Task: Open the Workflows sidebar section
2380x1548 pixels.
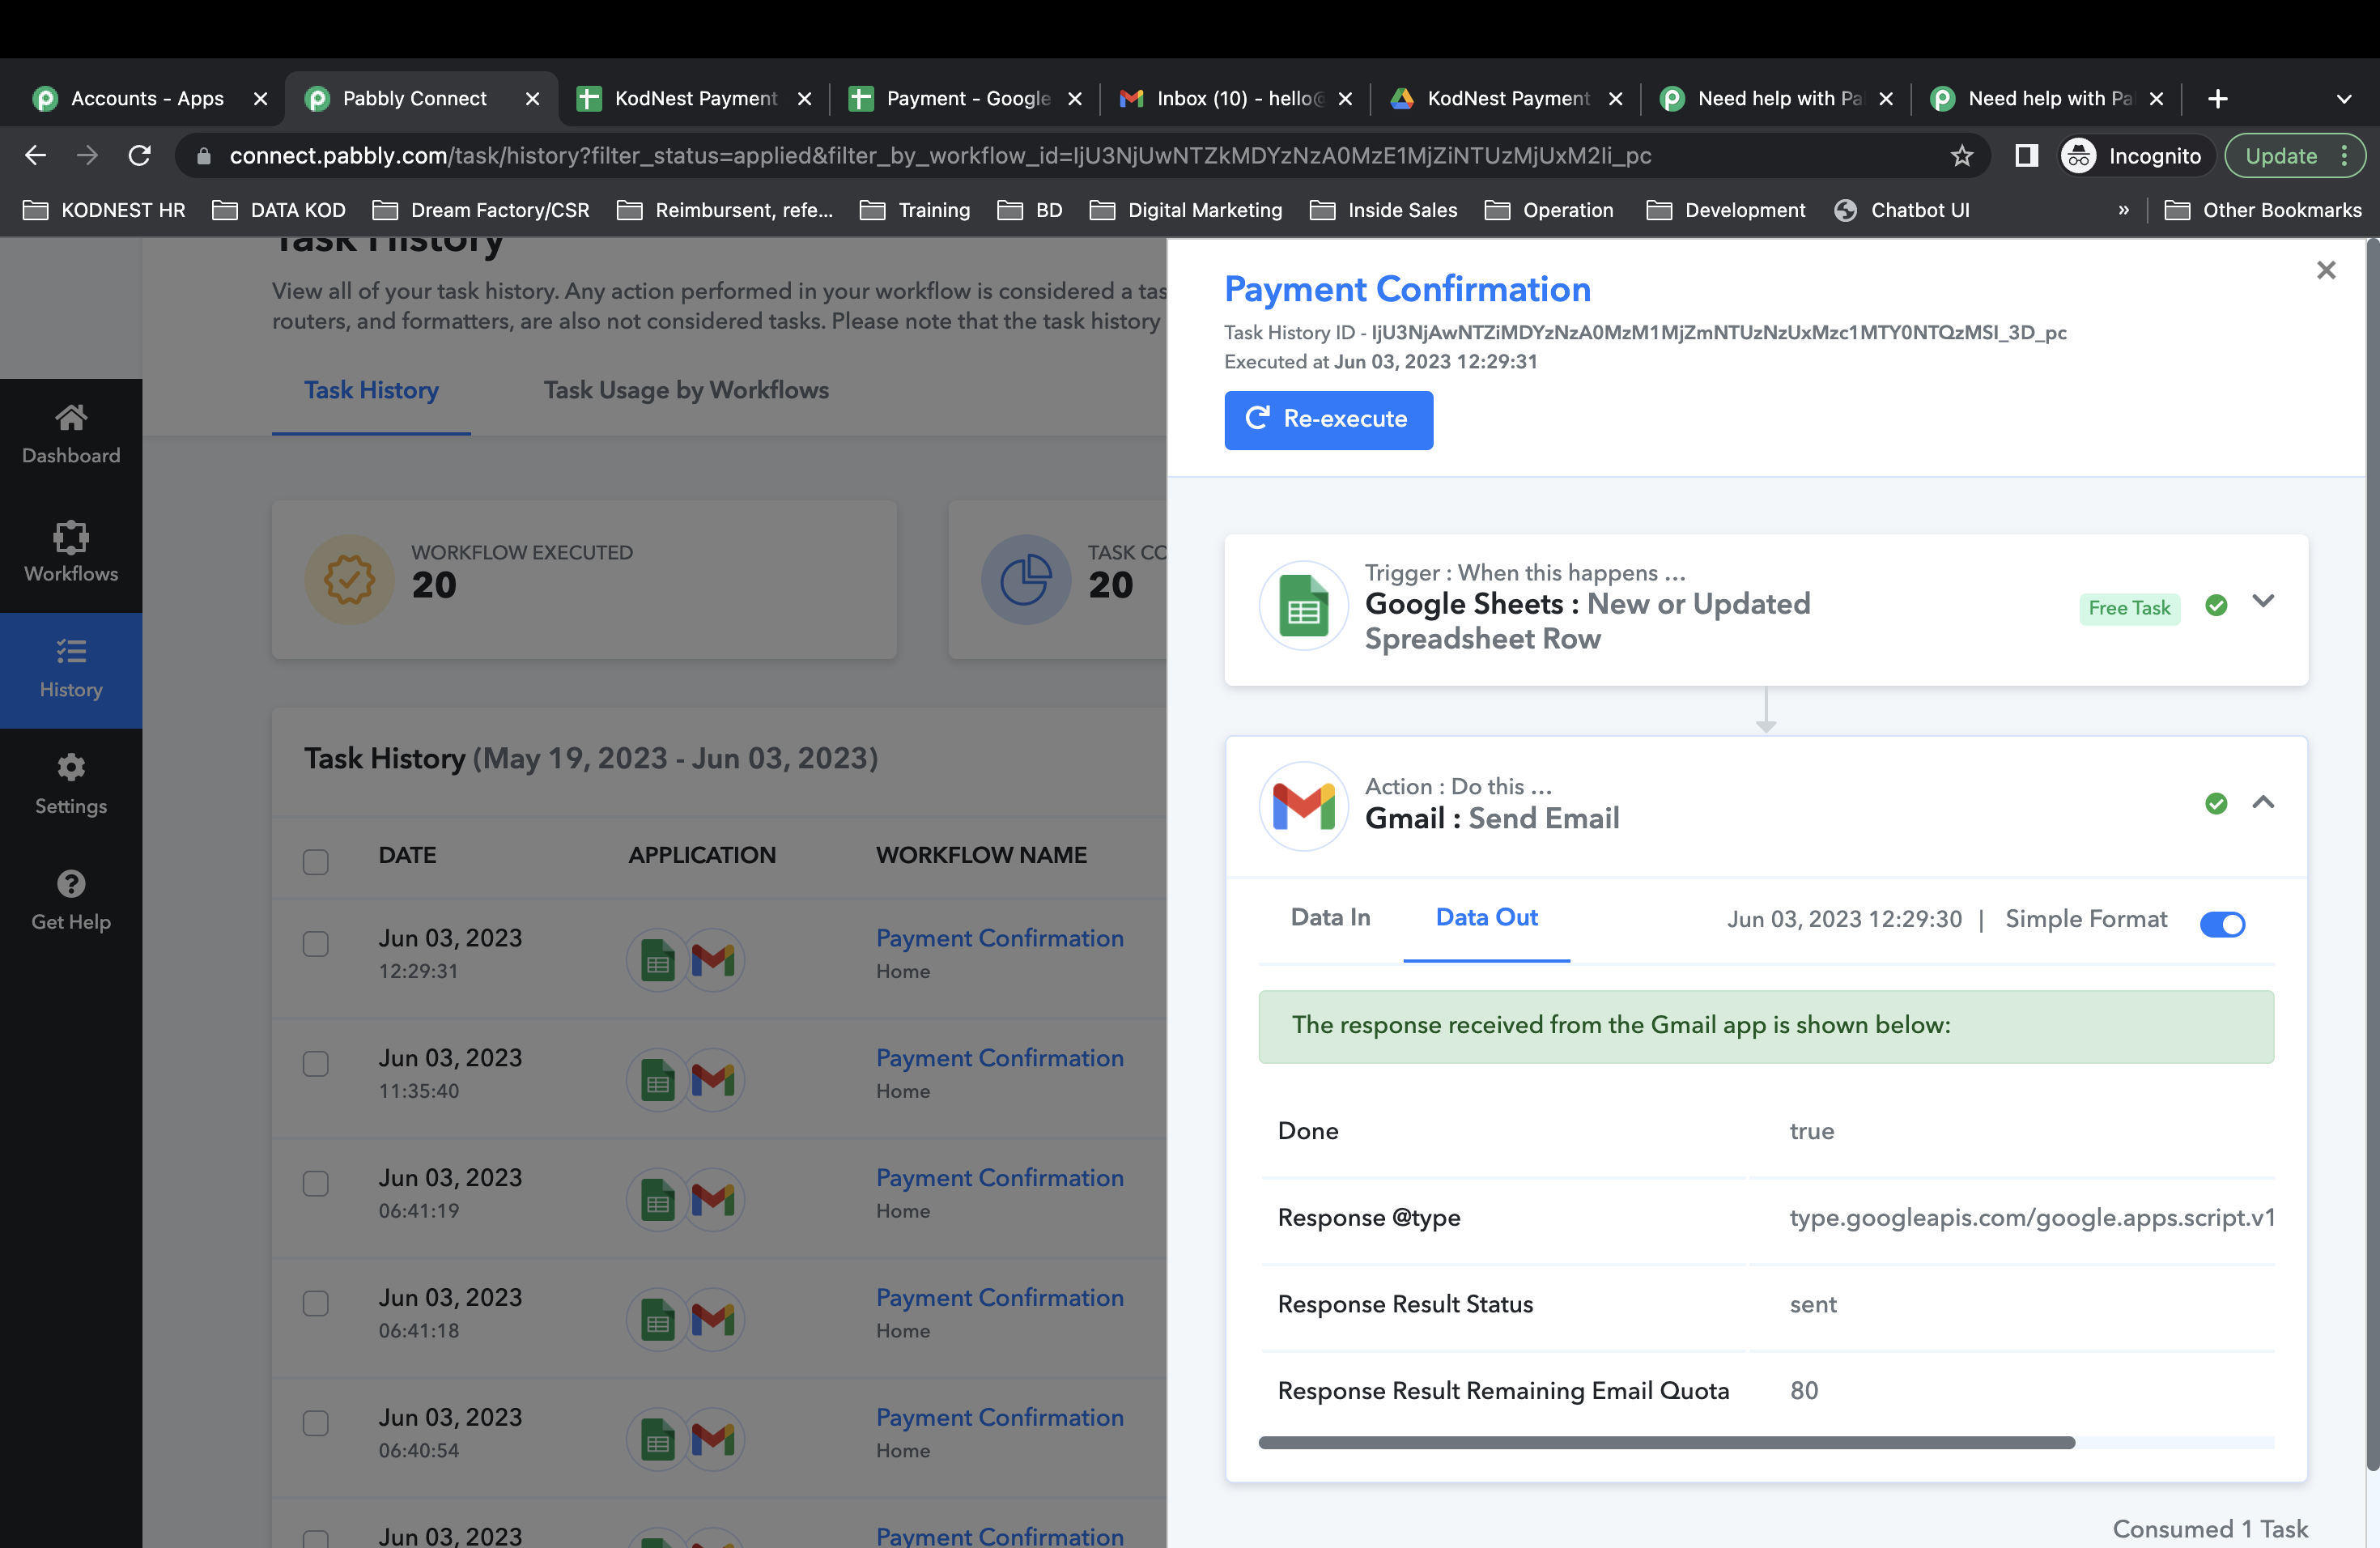Action: click(71, 552)
